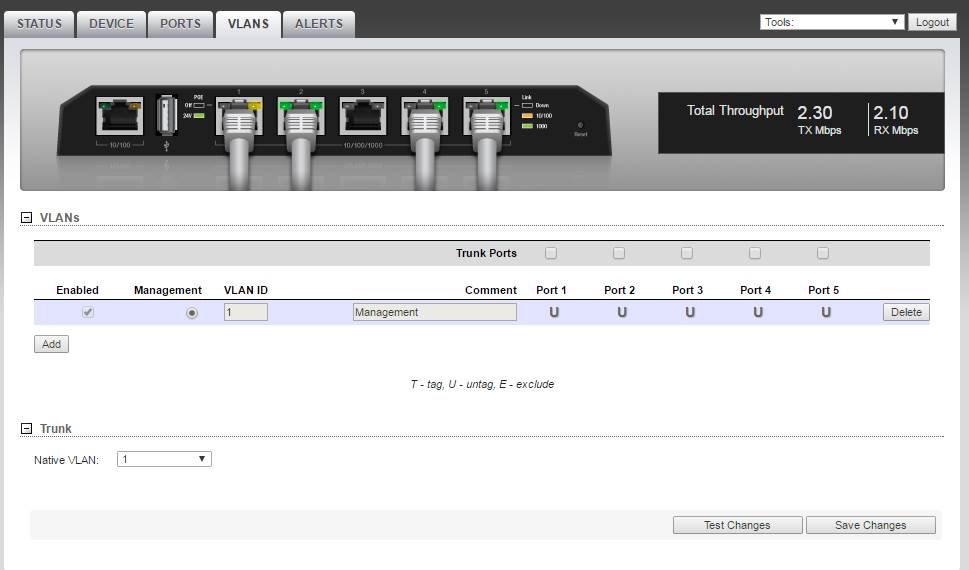Collapse the VLANs section
Image resolution: width=969 pixels, height=570 pixels.
click(27, 218)
